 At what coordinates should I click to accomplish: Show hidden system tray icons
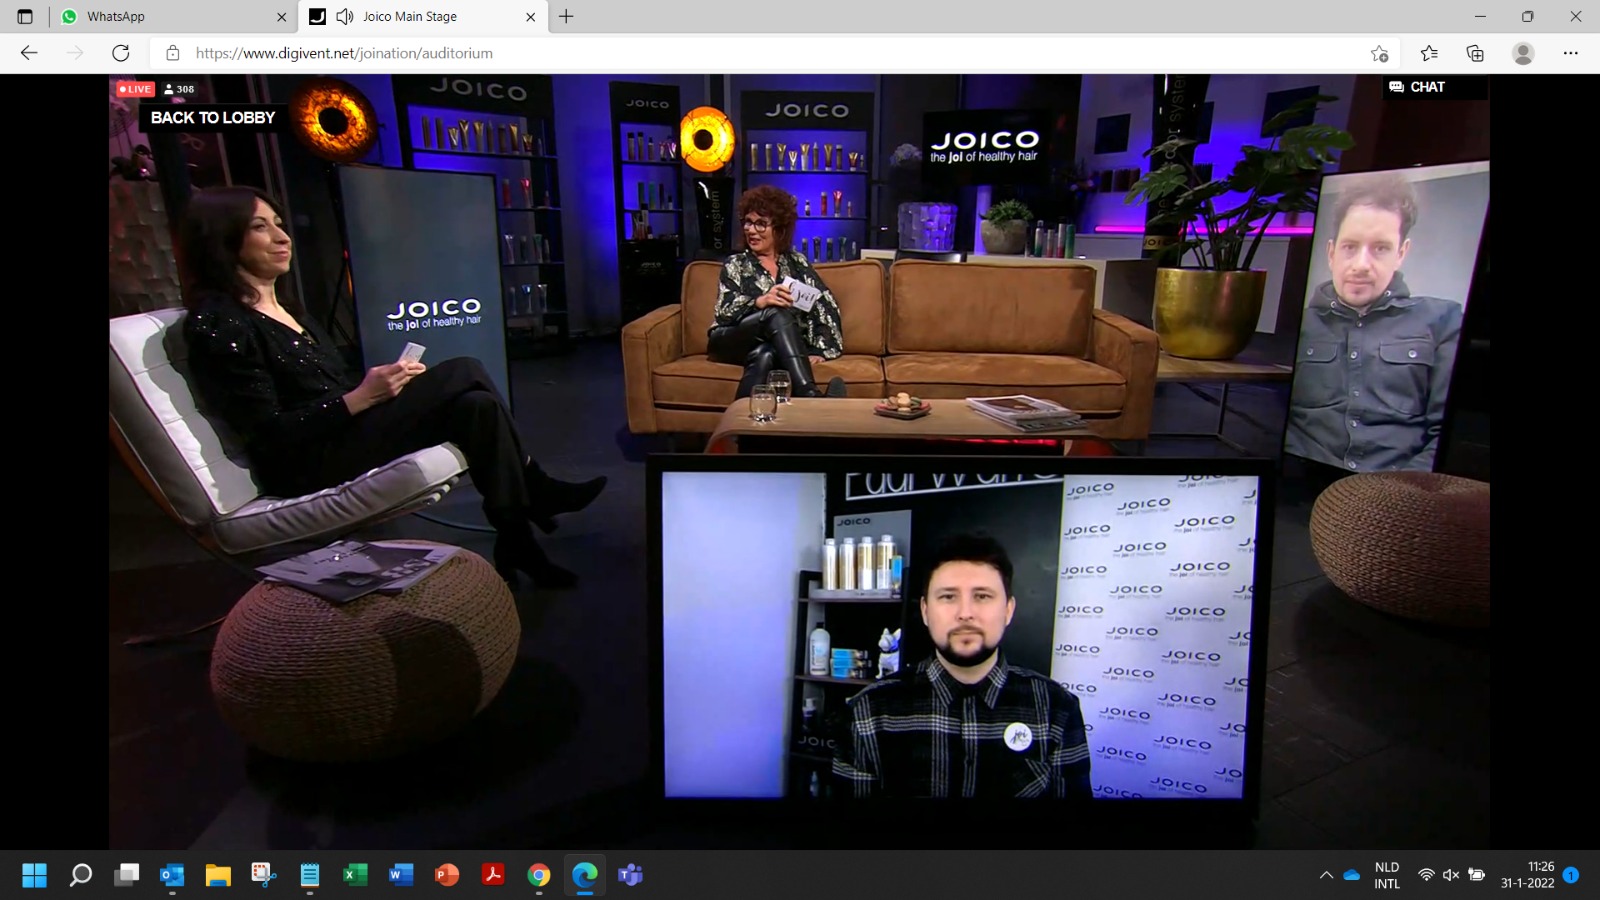(x=1326, y=875)
